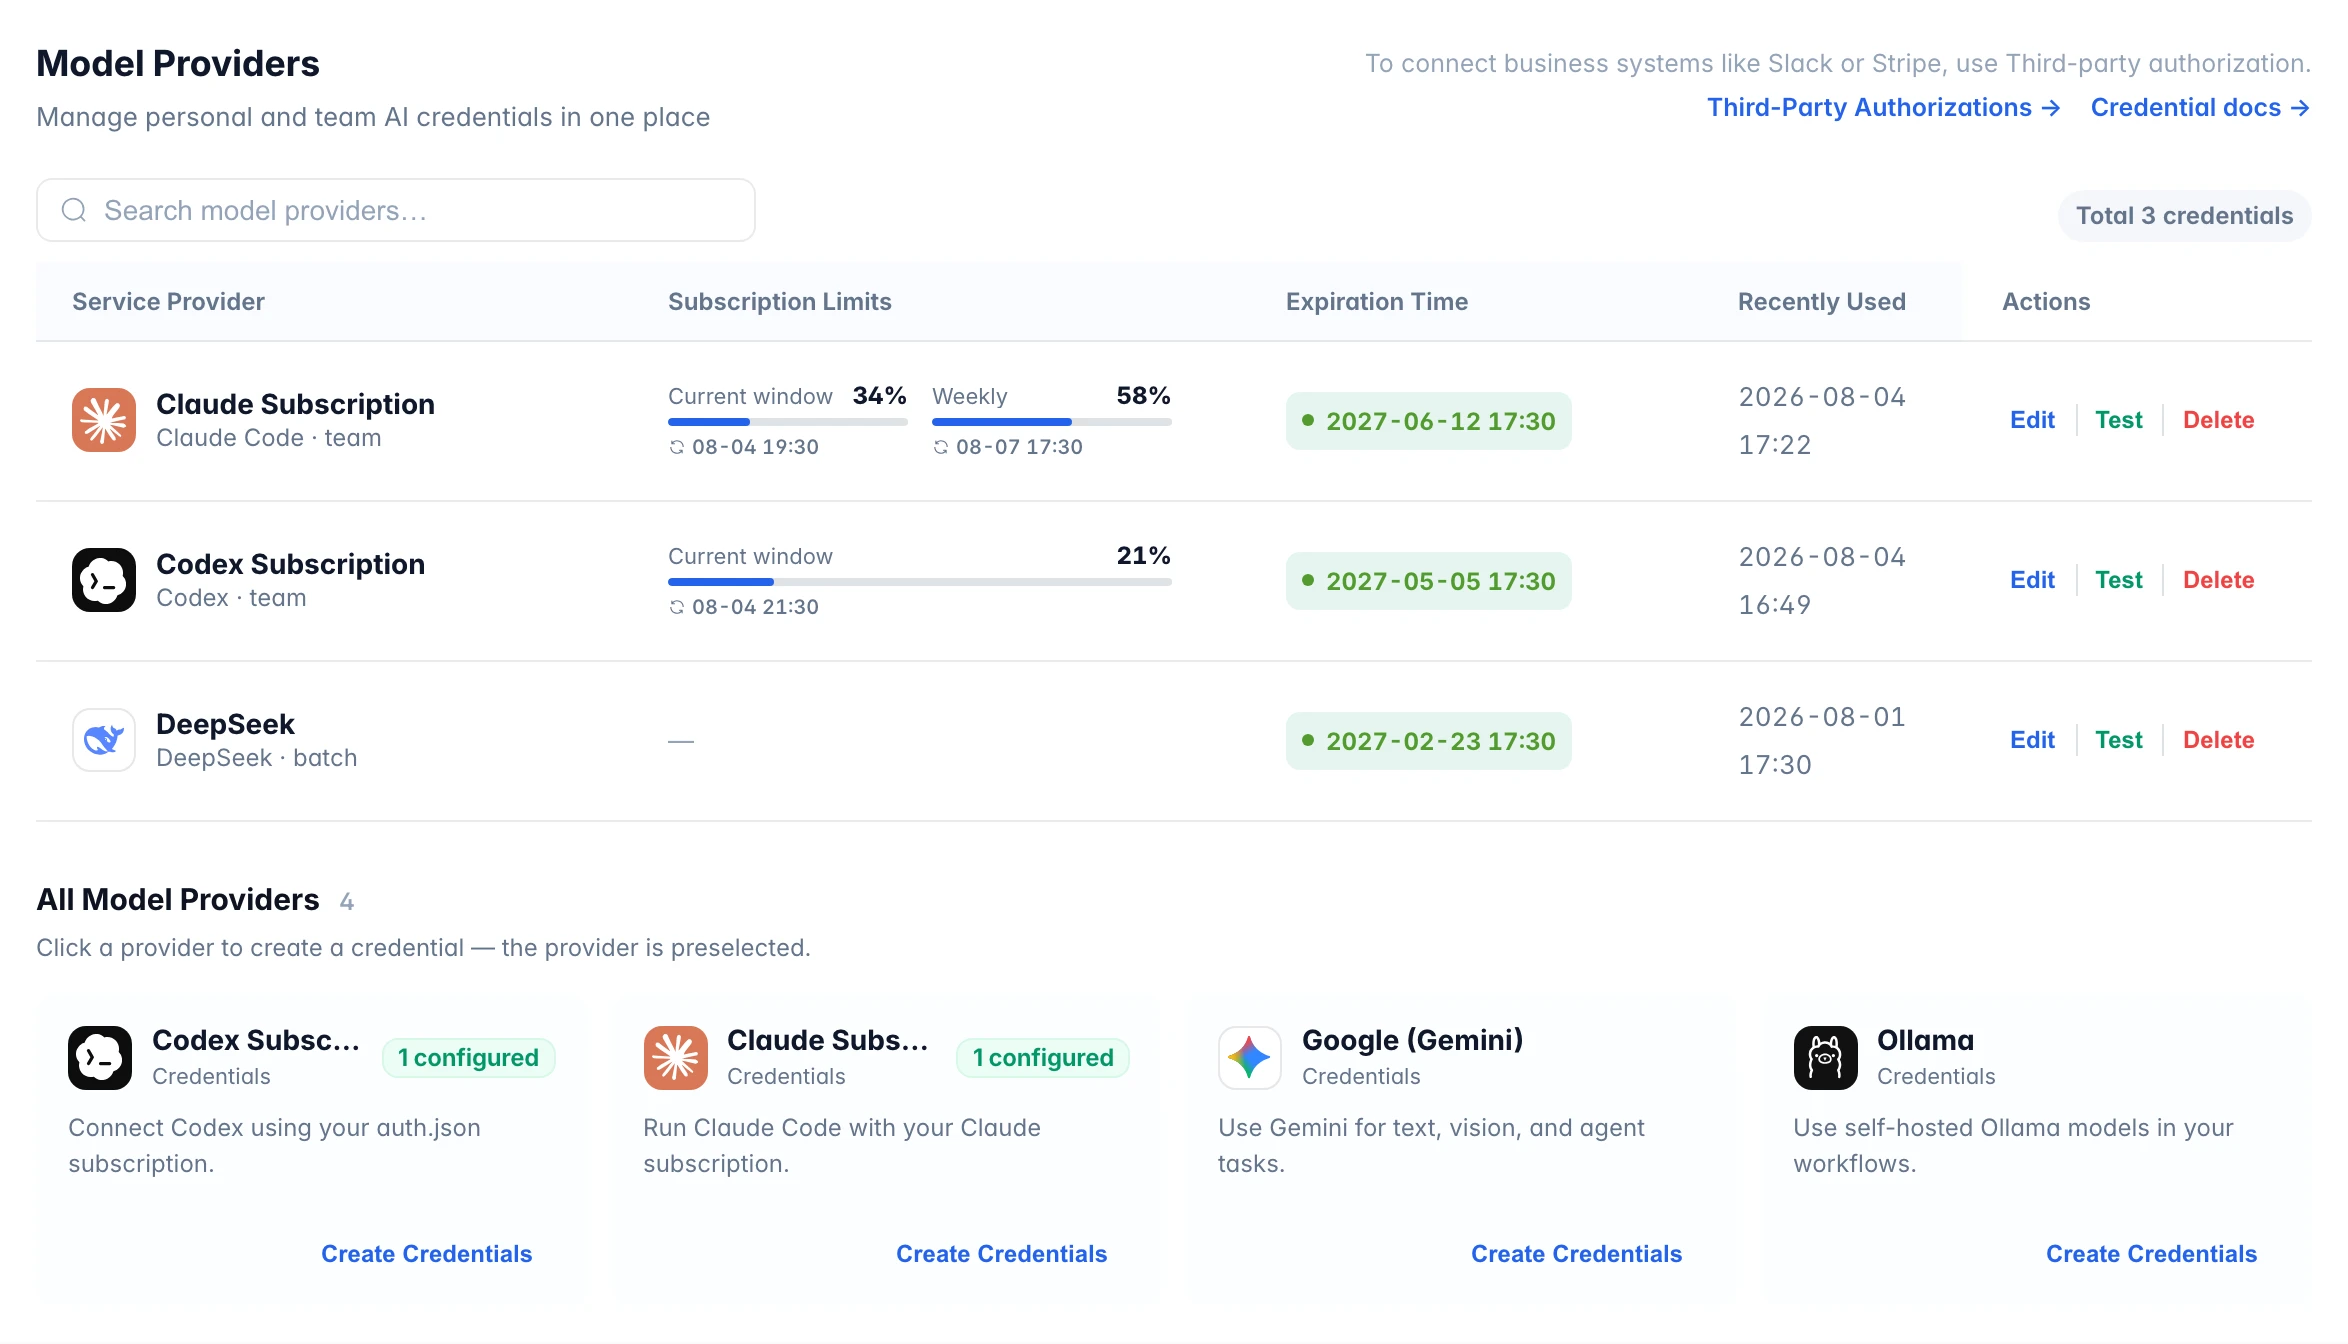Click recently used 2026-08-04 16:49

pos(1822,581)
